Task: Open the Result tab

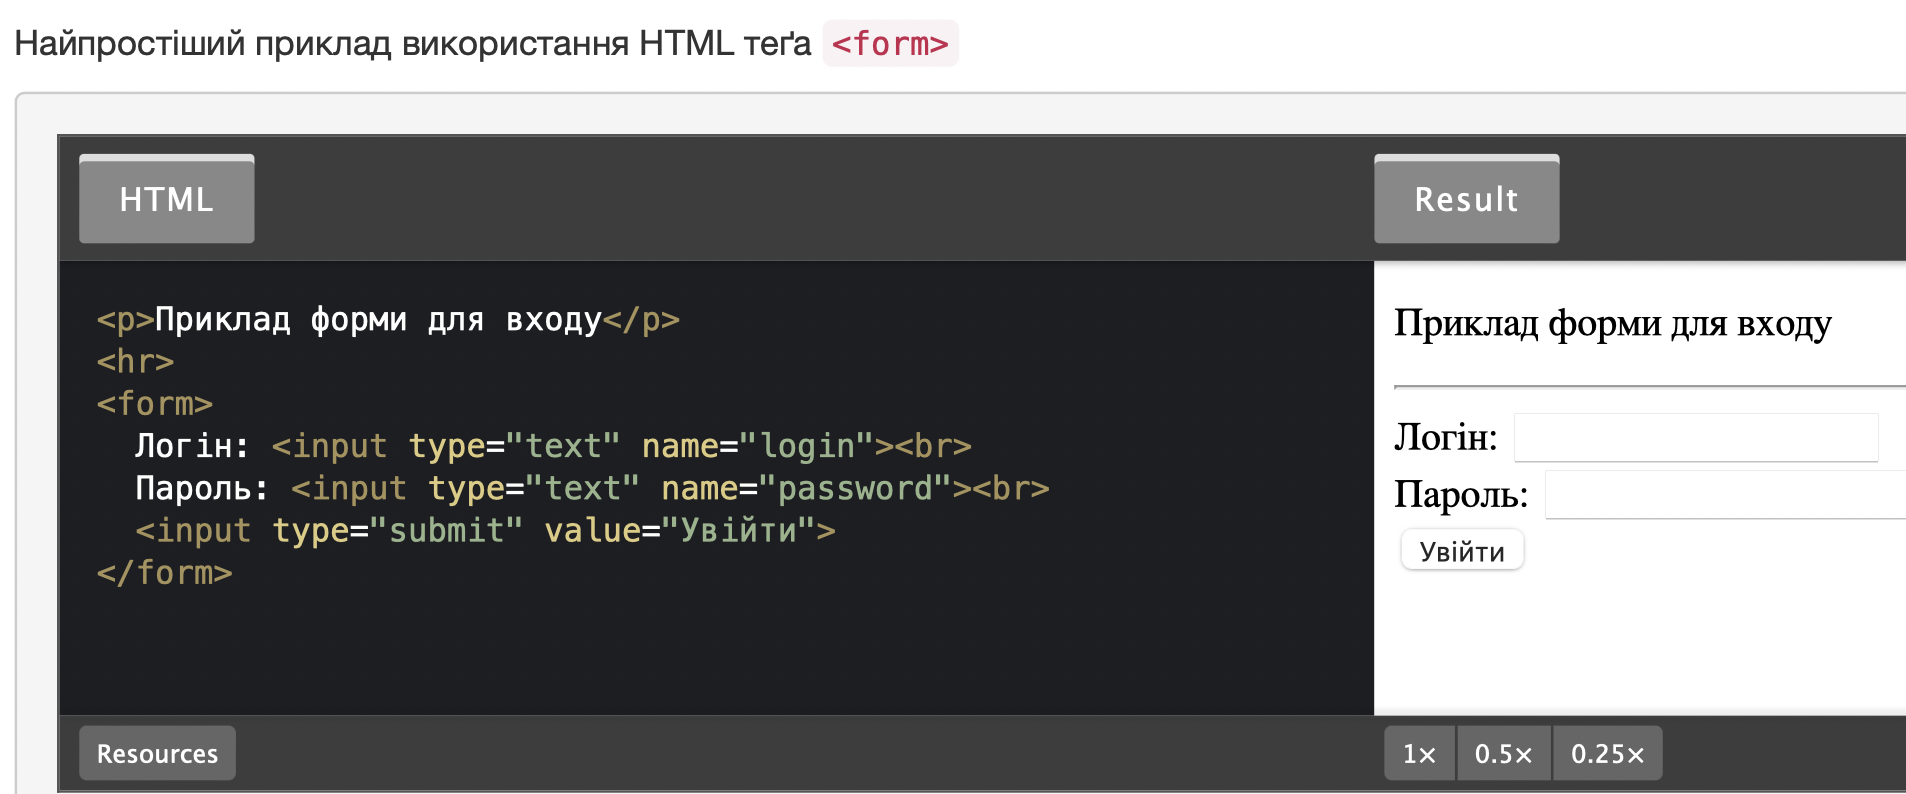Action: coord(1466,199)
